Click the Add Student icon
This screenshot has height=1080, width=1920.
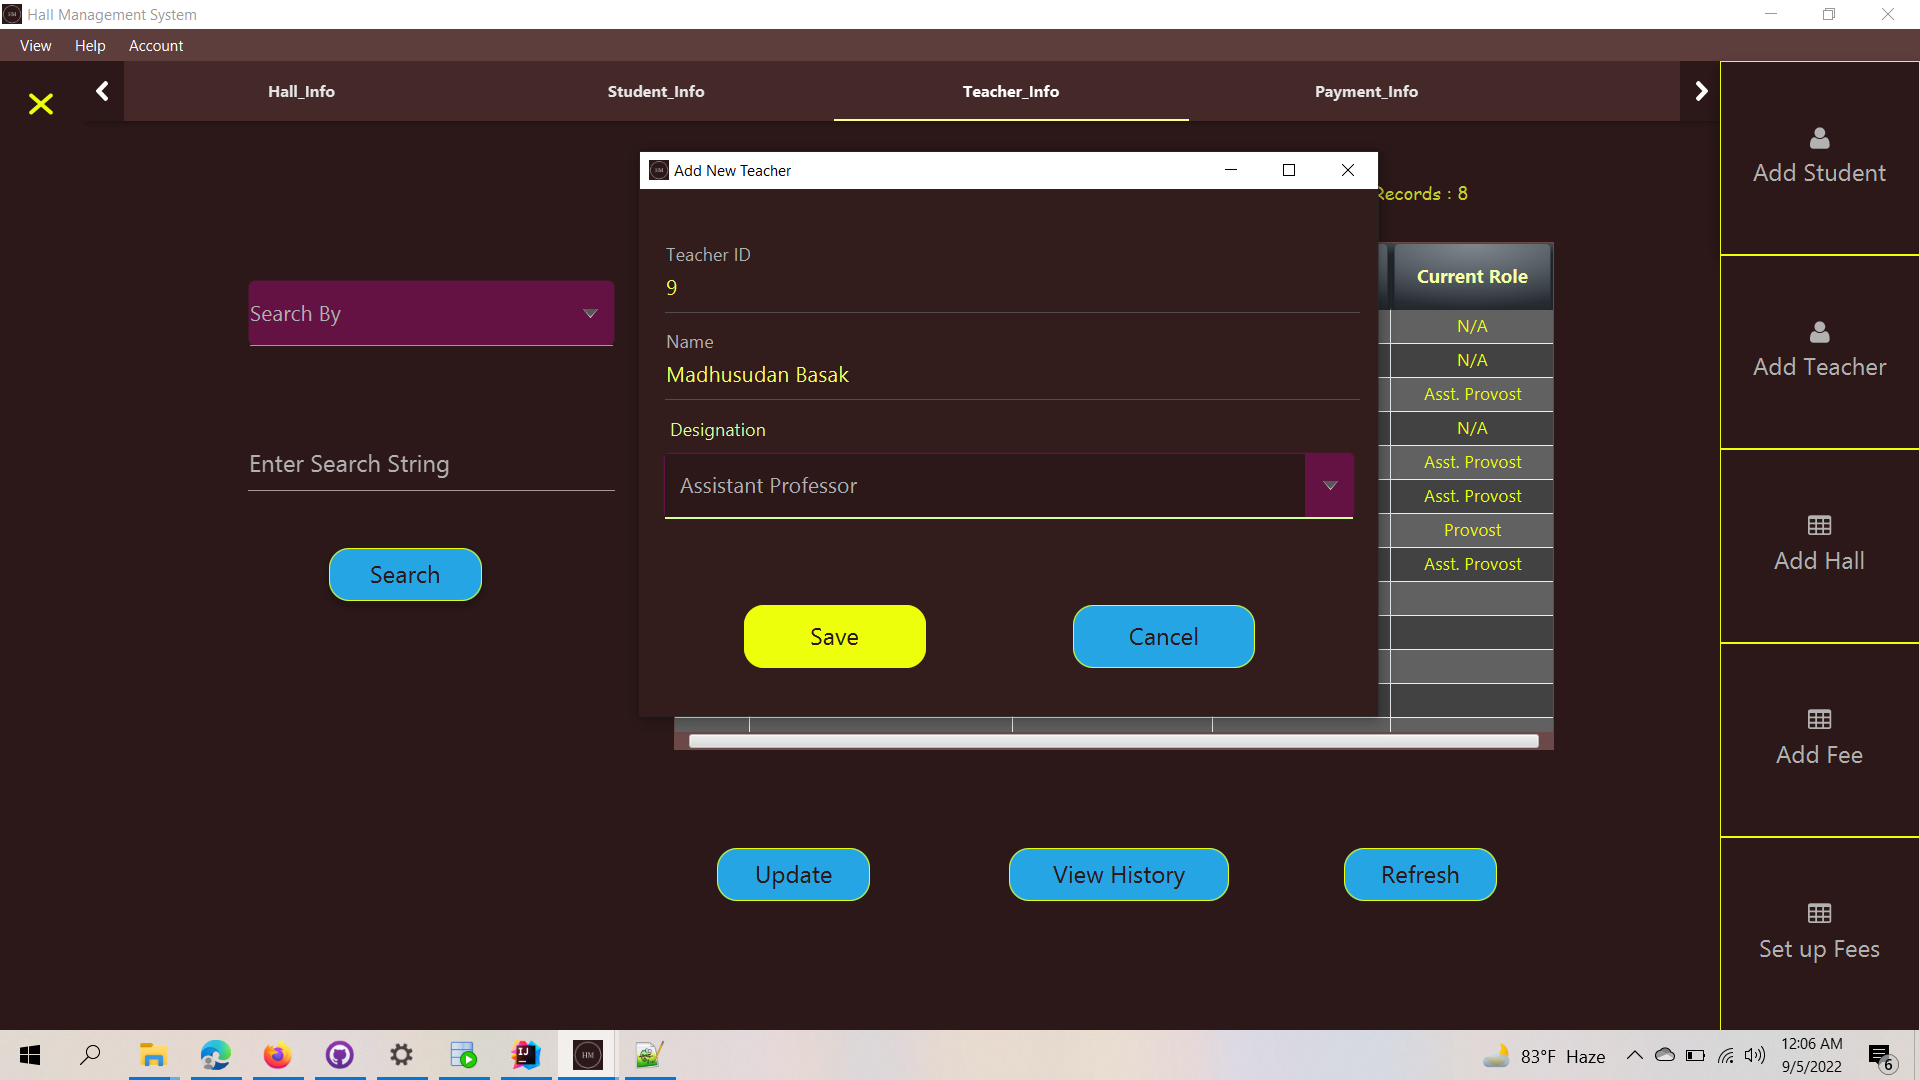pos(1818,138)
